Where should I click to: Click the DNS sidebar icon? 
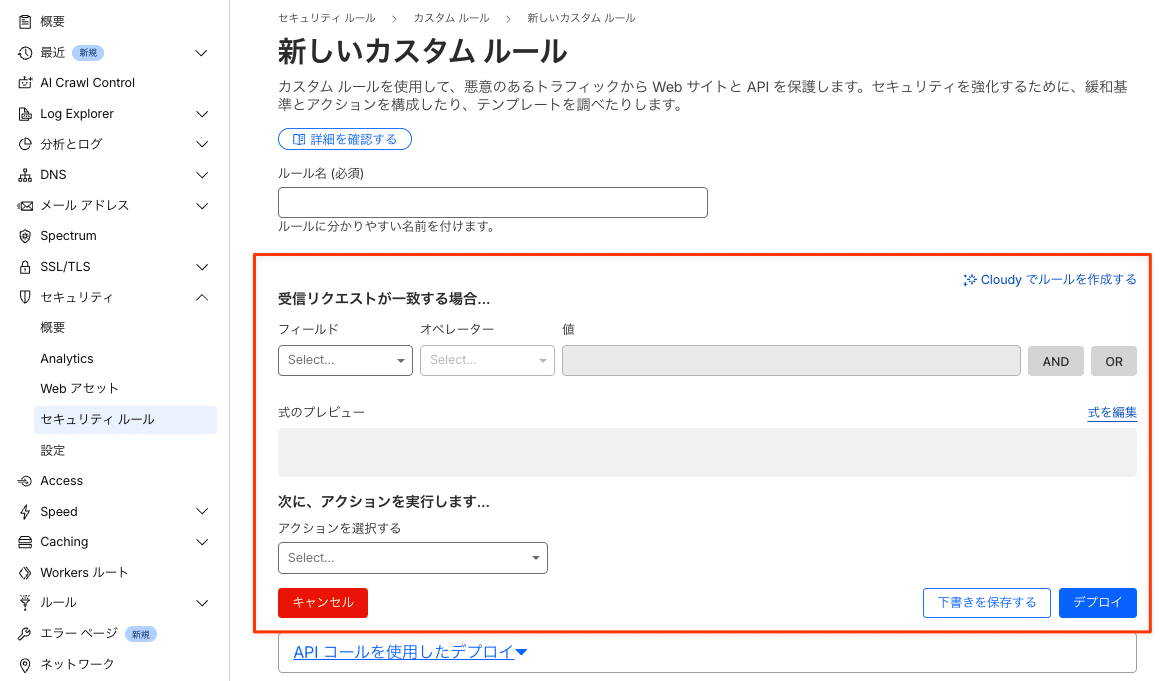25,175
